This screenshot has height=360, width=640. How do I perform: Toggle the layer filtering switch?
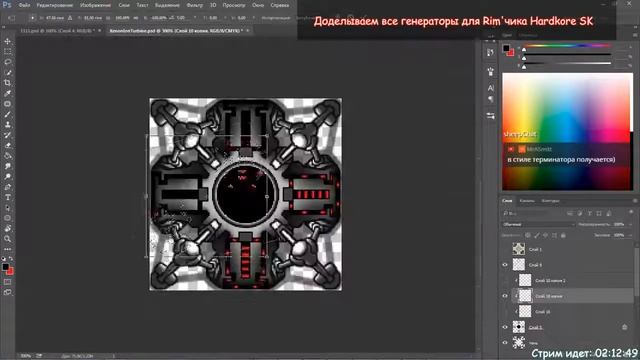click(x=632, y=213)
